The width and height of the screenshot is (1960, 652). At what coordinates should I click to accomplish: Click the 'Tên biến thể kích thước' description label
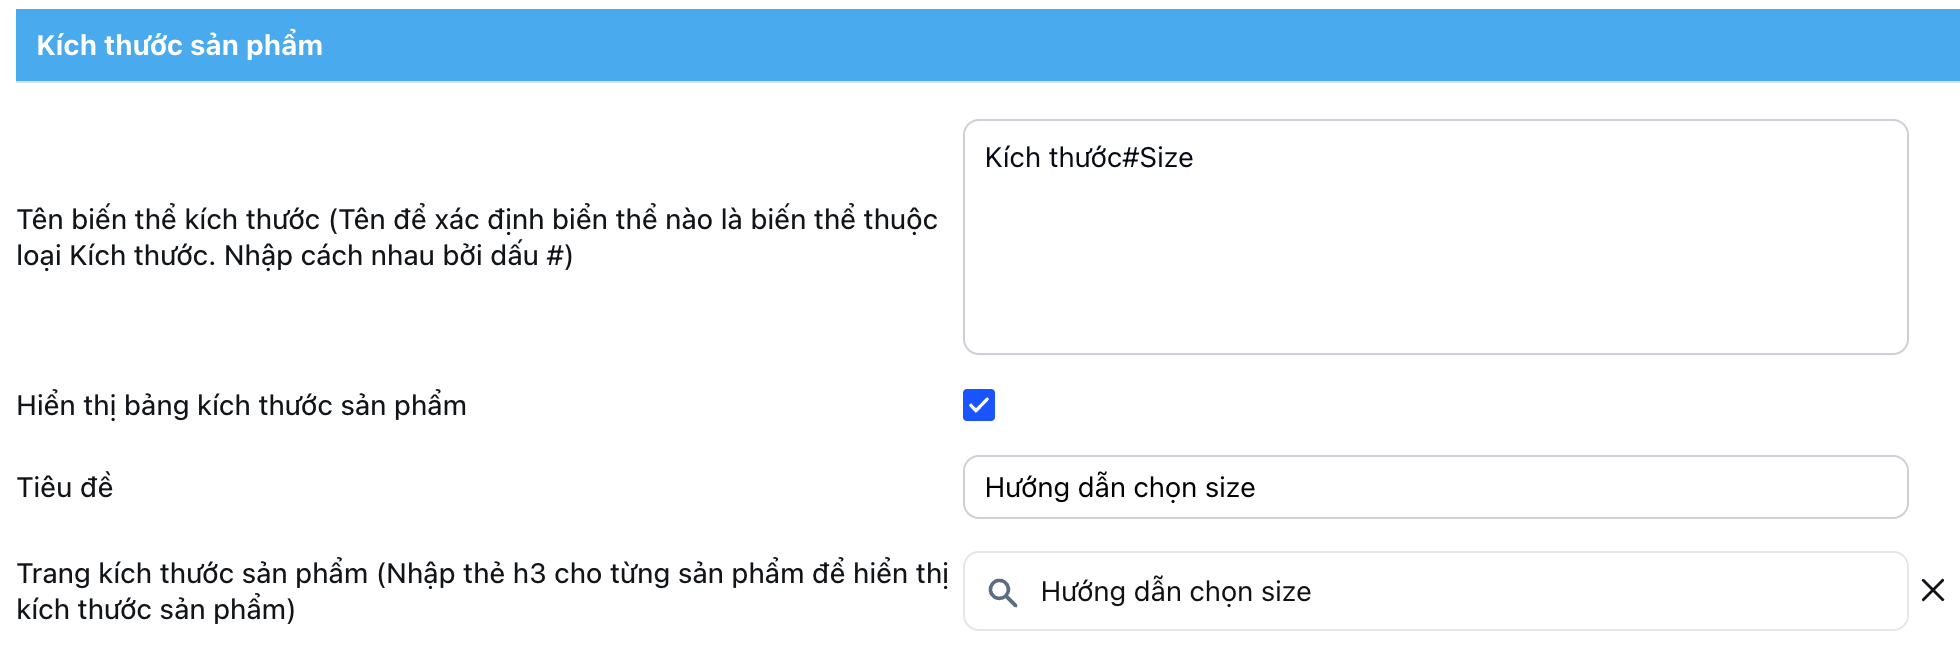point(476,220)
